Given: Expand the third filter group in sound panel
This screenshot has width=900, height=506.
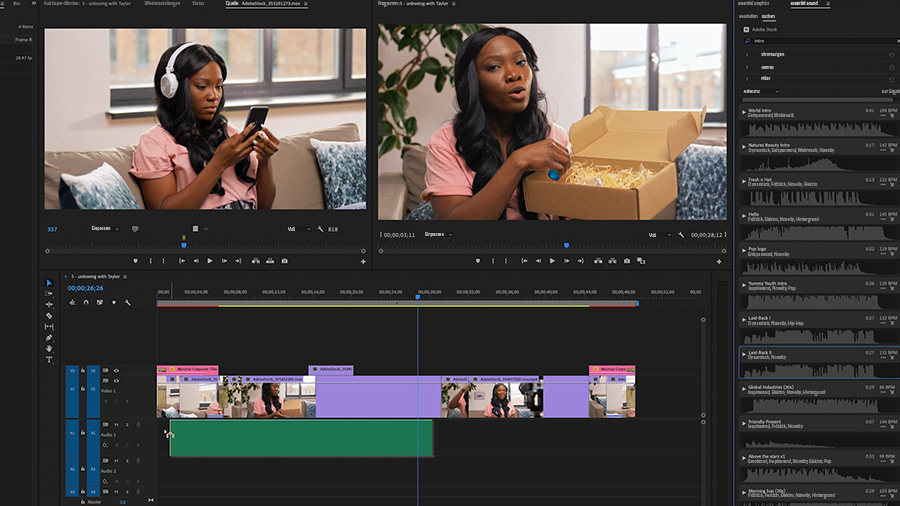Looking at the screenshot, I should [x=747, y=79].
